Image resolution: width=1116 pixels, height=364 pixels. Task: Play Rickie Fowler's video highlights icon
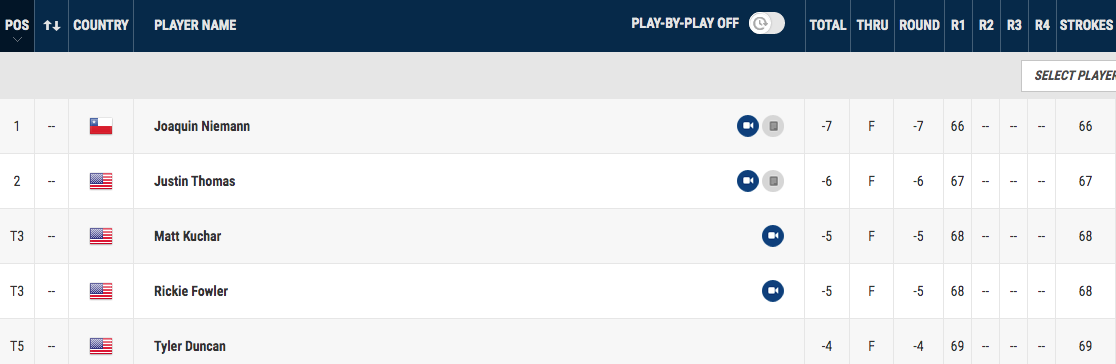[x=773, y=291]
